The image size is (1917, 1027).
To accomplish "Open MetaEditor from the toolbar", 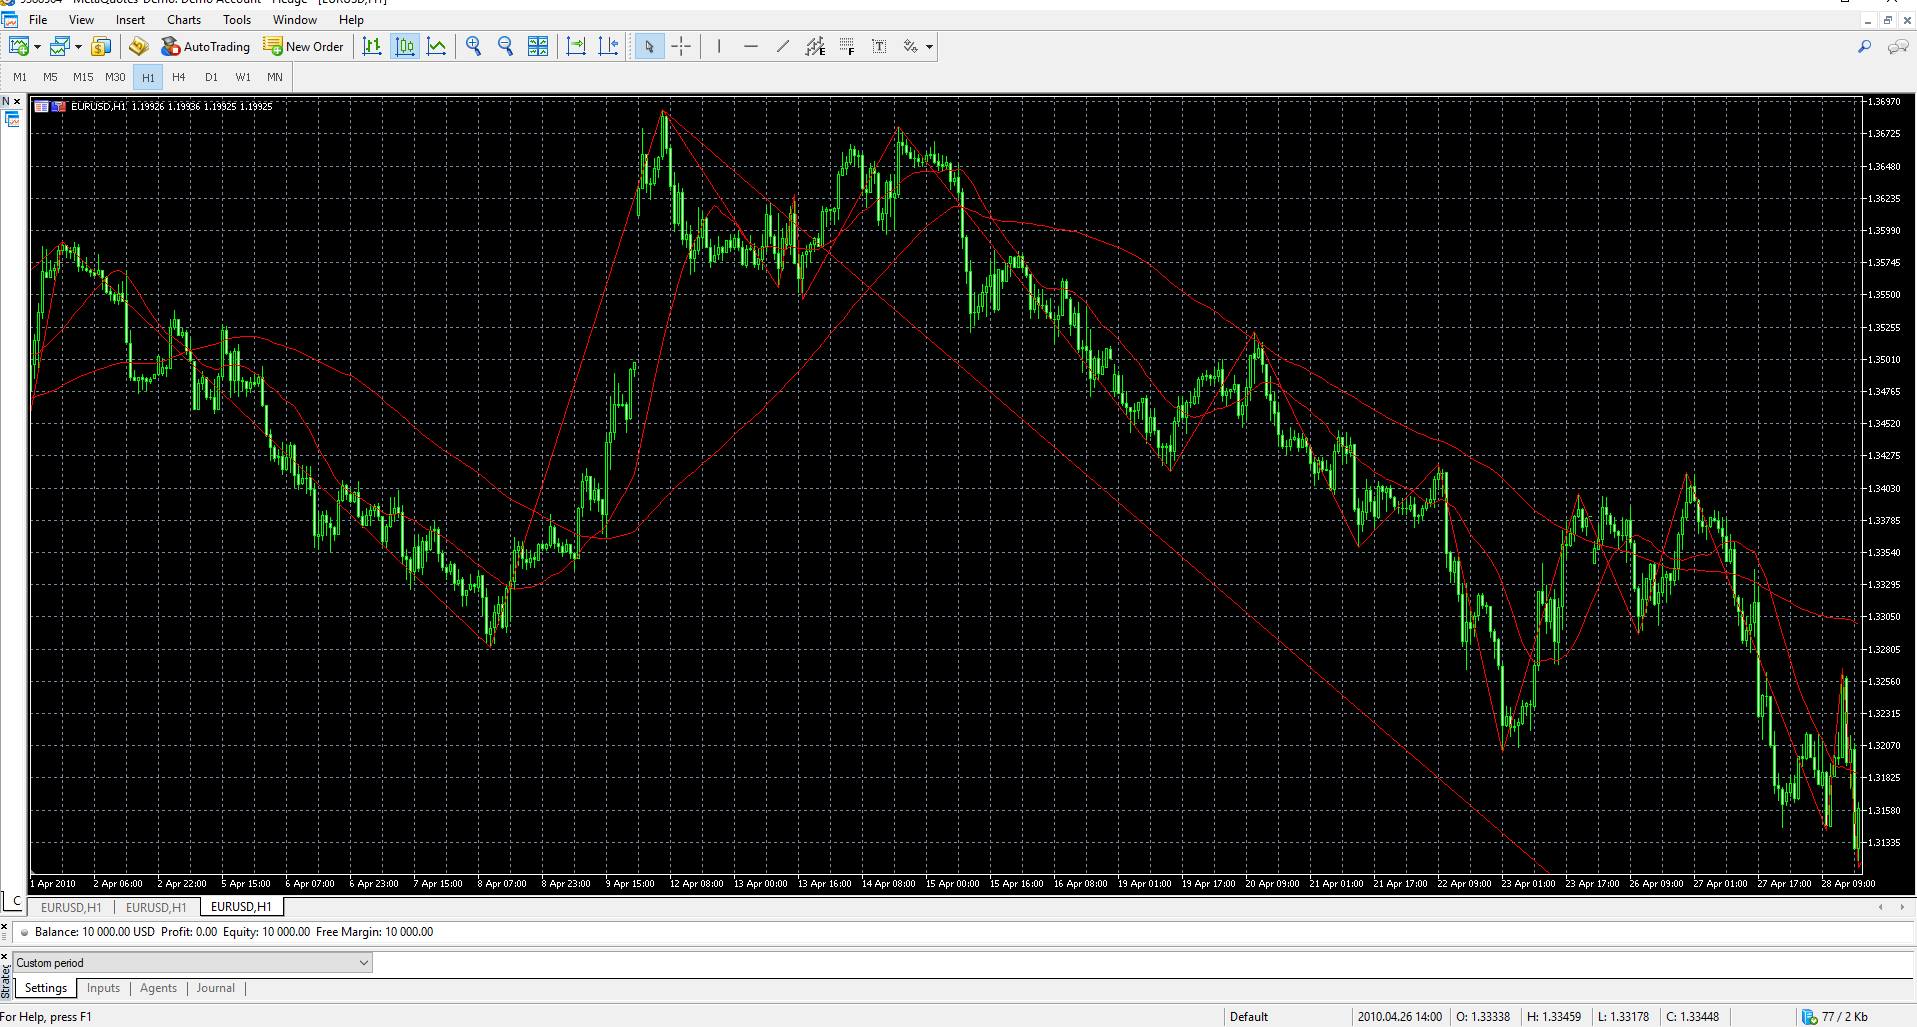I will coord(139,46).
